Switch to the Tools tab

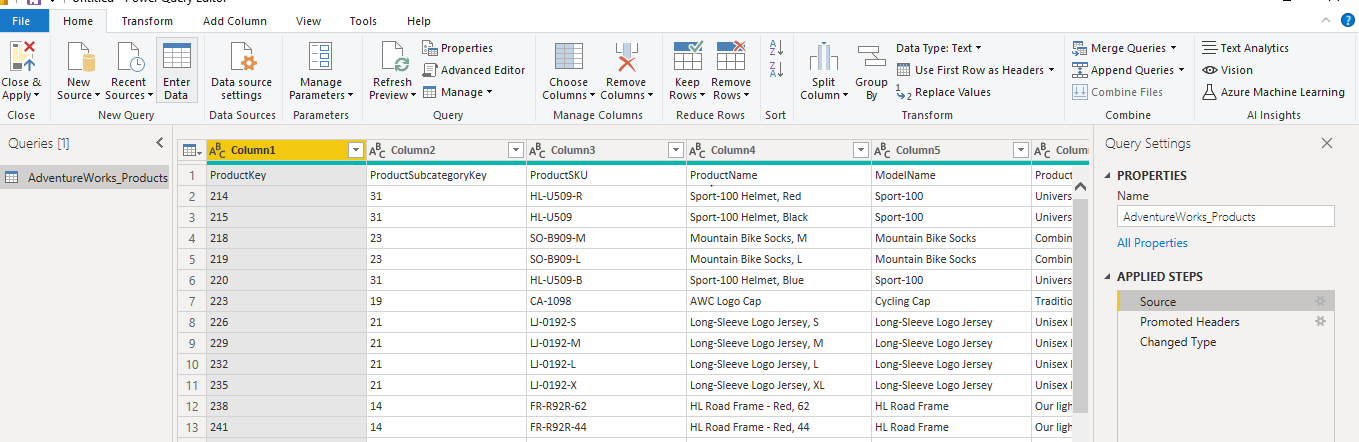tap(363, 21)
